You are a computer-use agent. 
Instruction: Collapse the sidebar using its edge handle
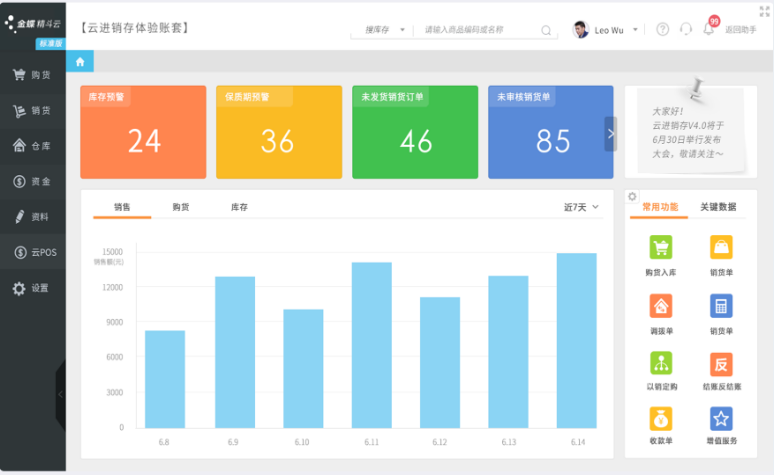pyautogui.click(x=61, y=395)
